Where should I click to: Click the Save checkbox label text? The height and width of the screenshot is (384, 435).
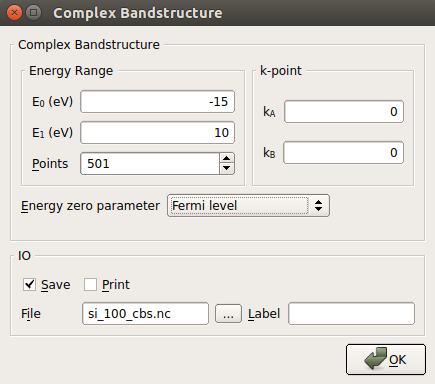[x=56, y=285]
